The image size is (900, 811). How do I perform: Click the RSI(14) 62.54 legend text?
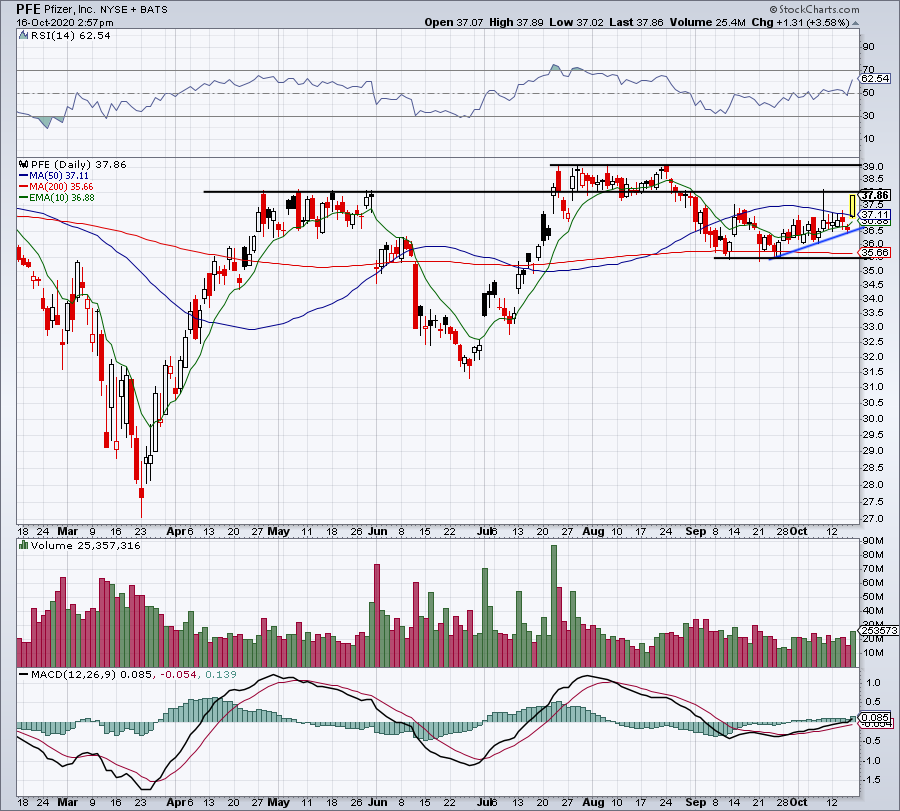(x=71, y=36)
